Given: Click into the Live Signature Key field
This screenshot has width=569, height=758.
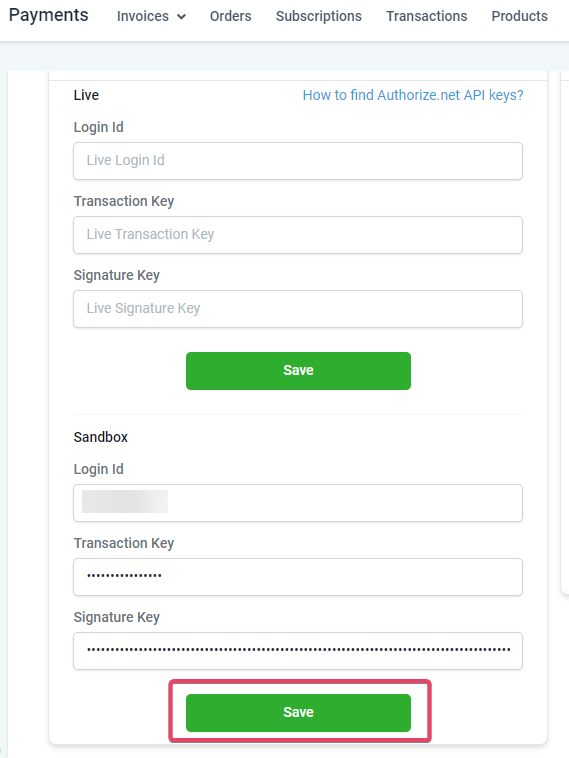Looking at the screenshot, I should click(298, 309).
